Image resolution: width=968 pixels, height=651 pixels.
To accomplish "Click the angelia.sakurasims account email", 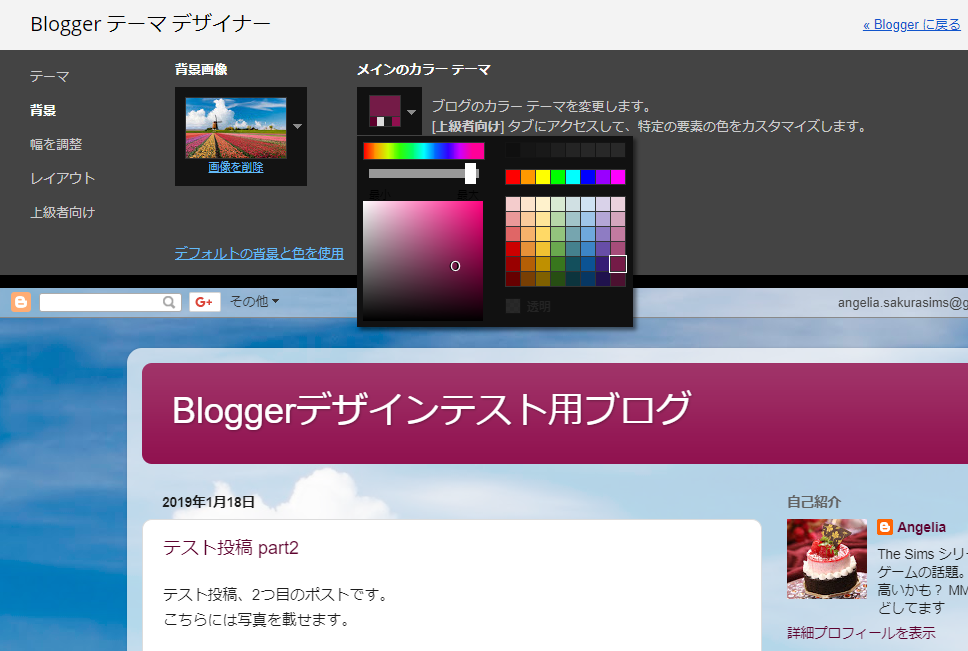I will [x=903, y=302].
